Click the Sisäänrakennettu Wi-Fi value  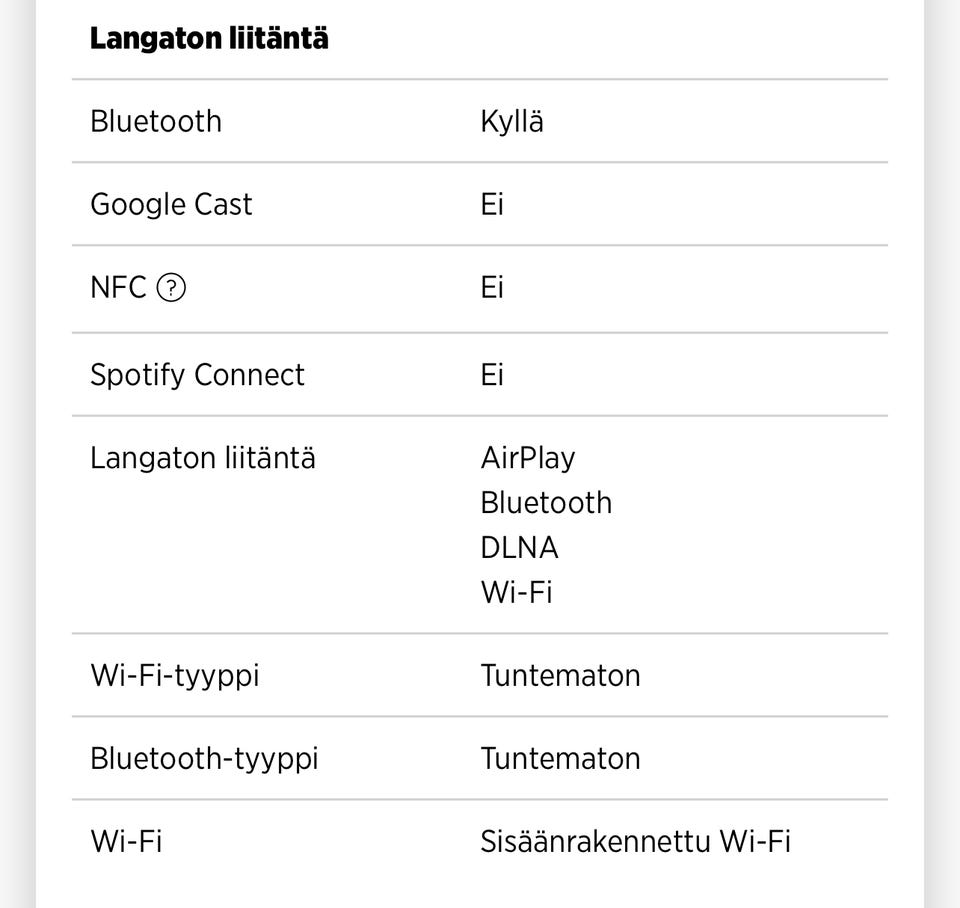coord(635,841)
